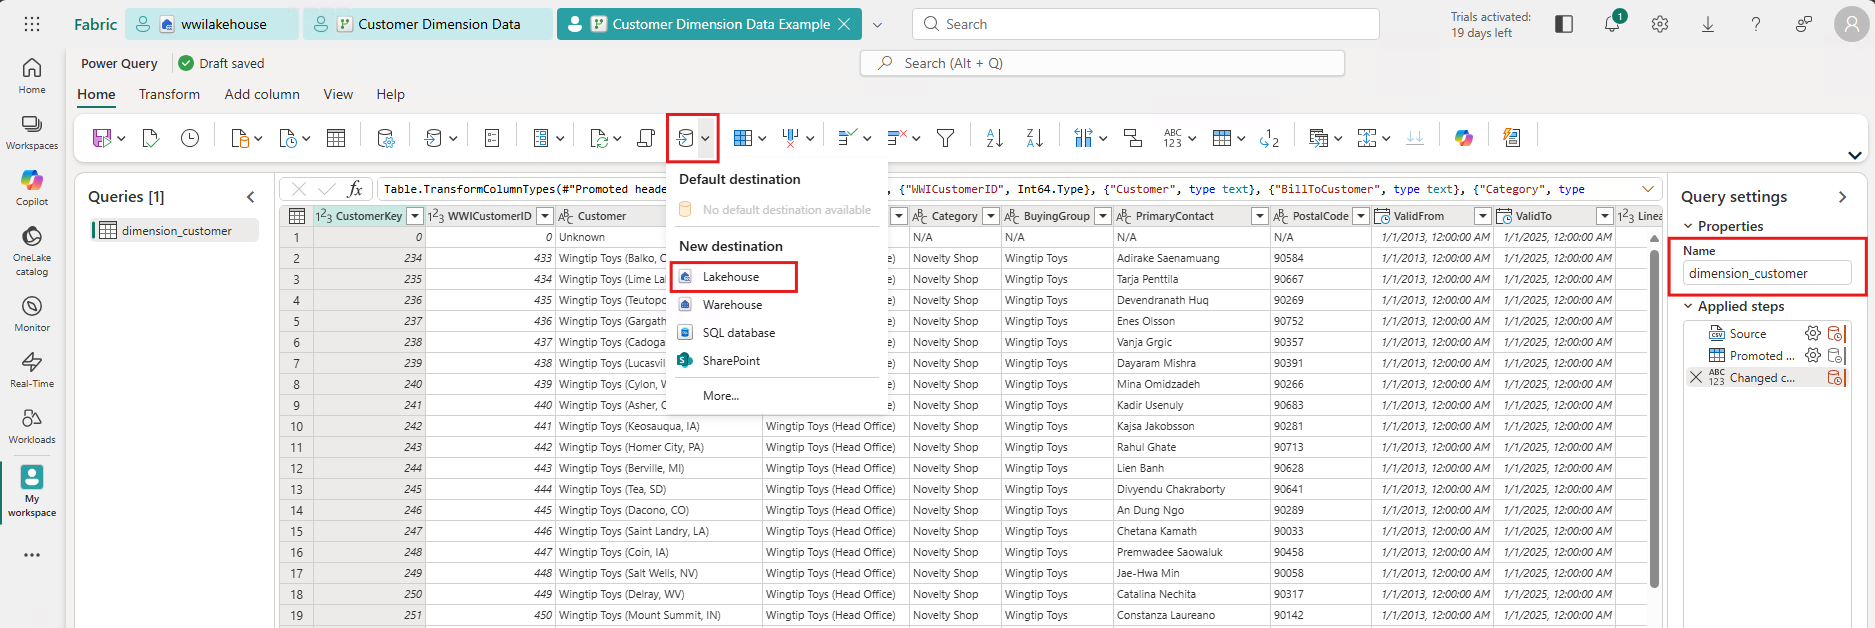Open the Fabric settings gear
Viewport: 1875px width, 628px height.
tap(1660, 24)
